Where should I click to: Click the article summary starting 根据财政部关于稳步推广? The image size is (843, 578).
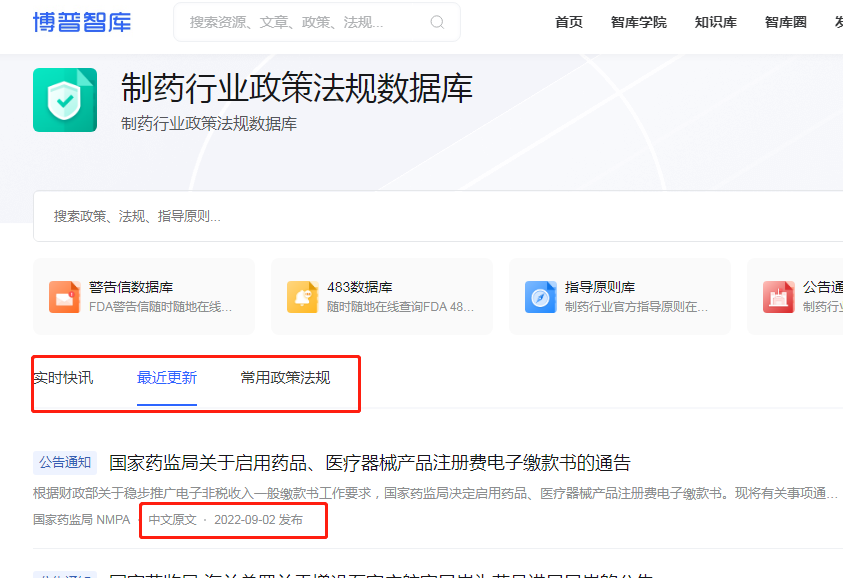pyautogui.click(x=435, y=493)
